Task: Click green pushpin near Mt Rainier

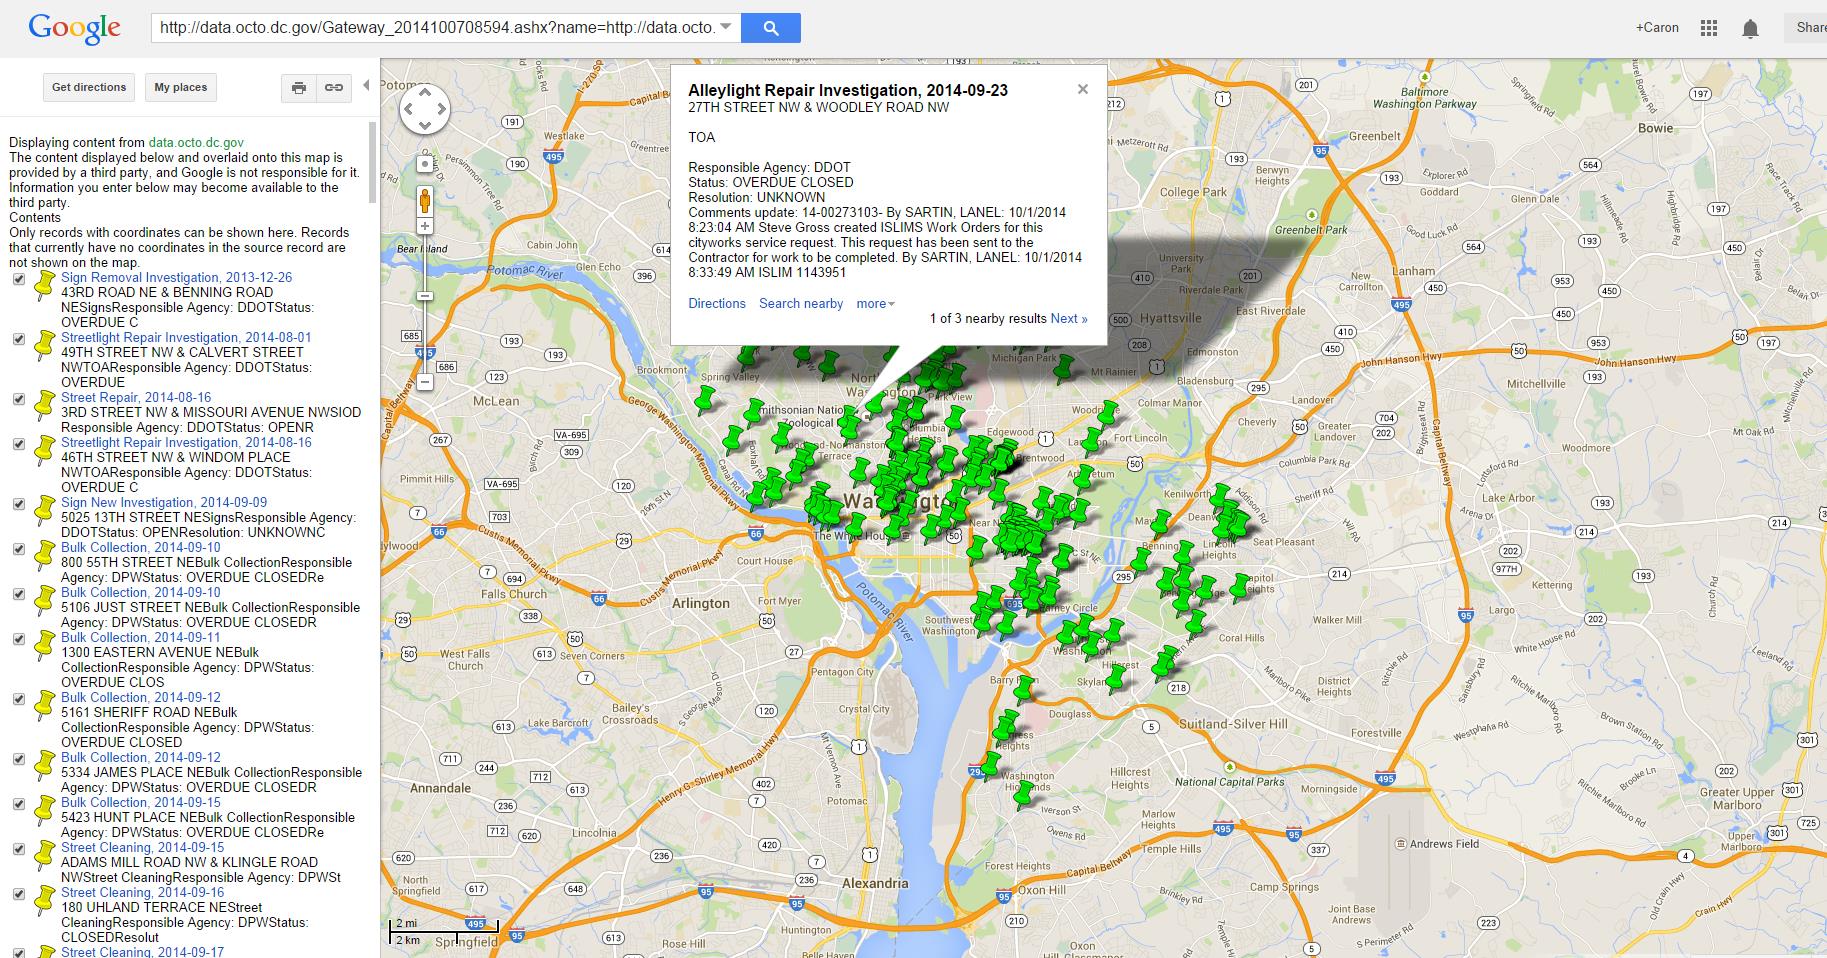Action: coord(1063,370)
